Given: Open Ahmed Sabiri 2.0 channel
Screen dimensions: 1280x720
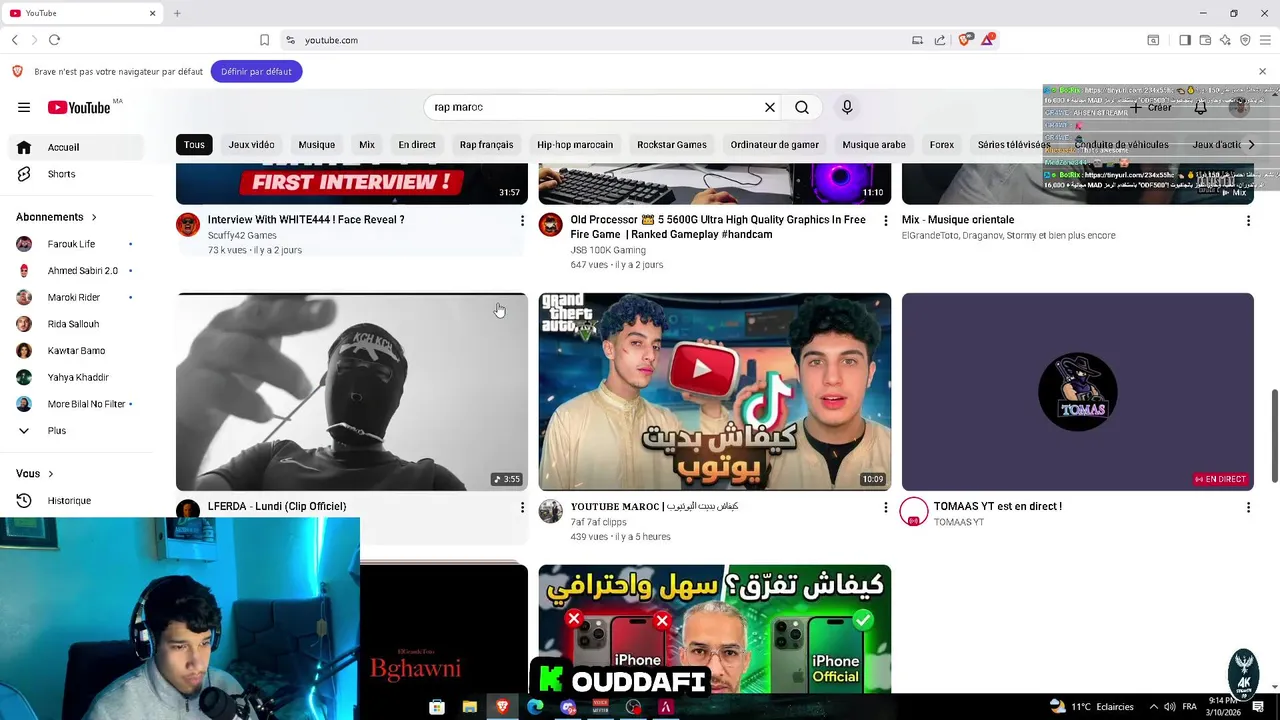Looking at the screenshot, I should click(x=78, y=271).
